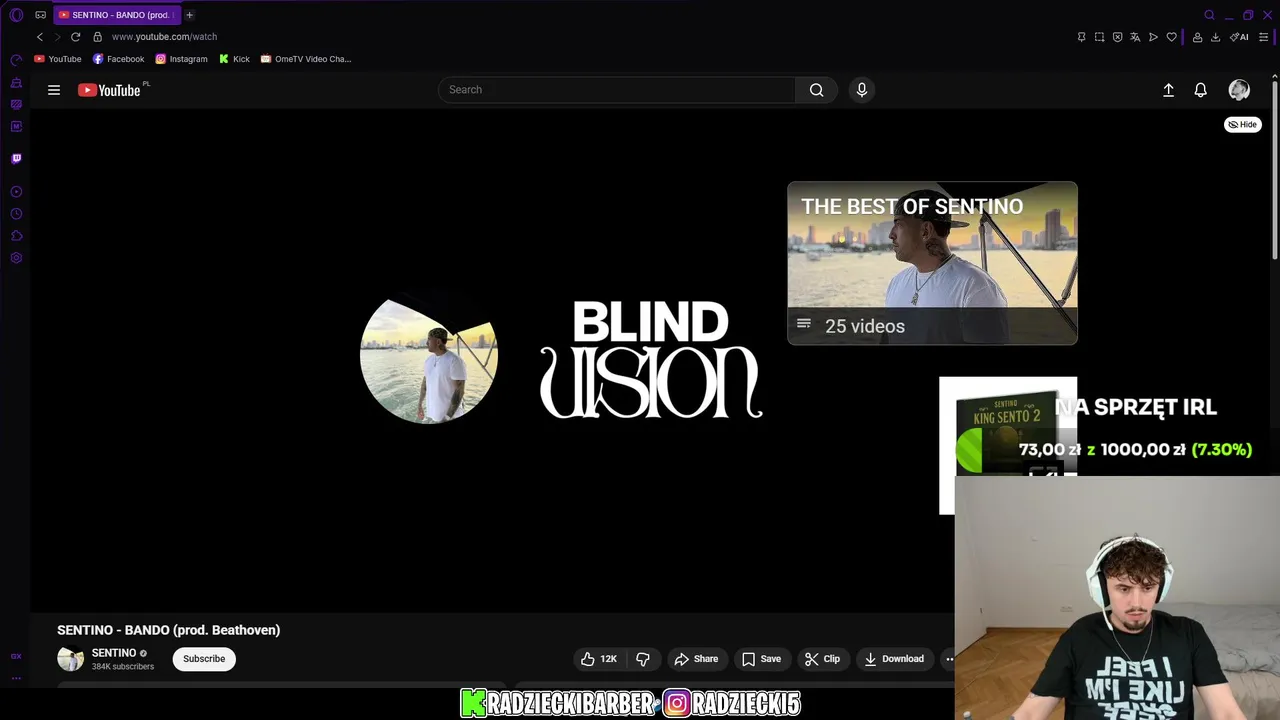This screenshot has width=1280, height=720.
Task: Open the Player icon in sidebar
Action: pyautogui.click(x=16, y=191)
